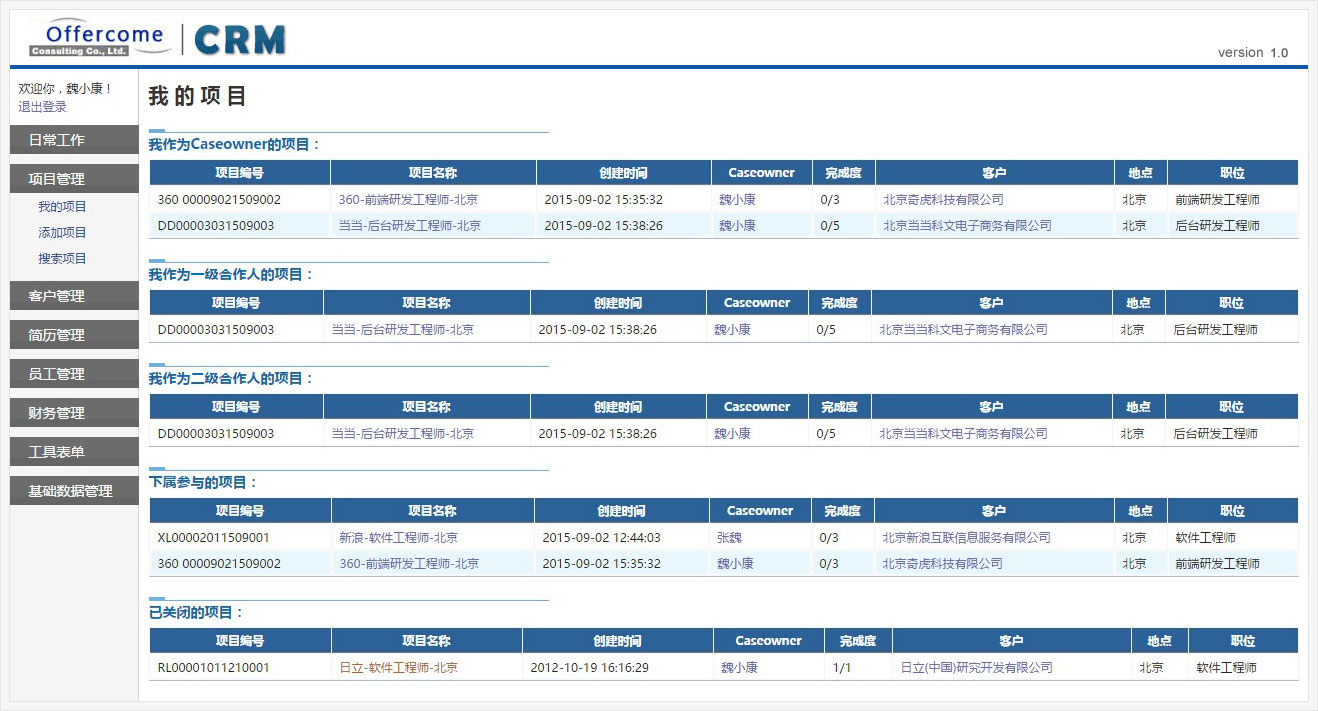Open 360-前端研发工程师-北京 in 下属参与的项目
1318x711 pixels.
click(409, 564)
